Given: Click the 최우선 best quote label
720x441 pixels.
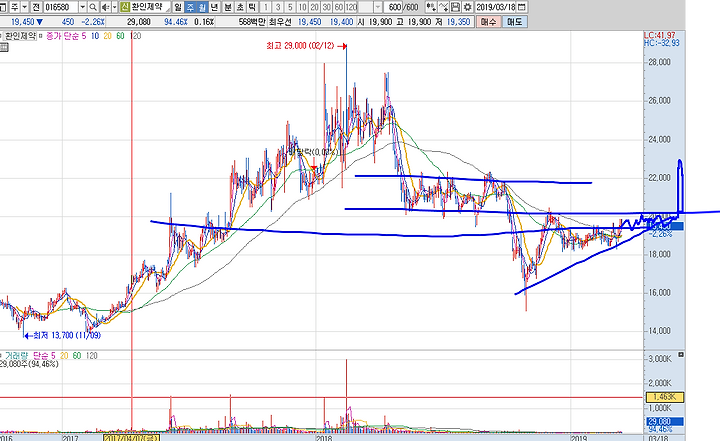Looking at the screenshot, I should 280,22.
